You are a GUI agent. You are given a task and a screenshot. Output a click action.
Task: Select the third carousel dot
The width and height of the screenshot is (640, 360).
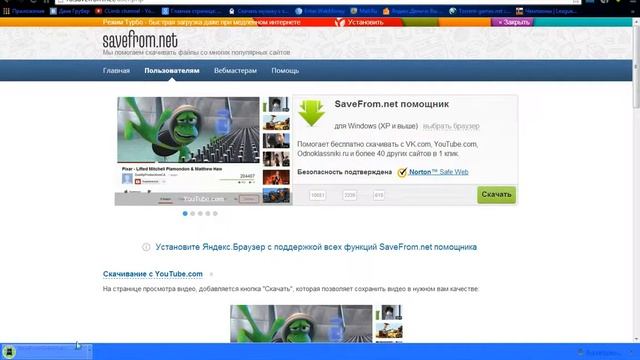pyautogui.click(x=200, y=213)
